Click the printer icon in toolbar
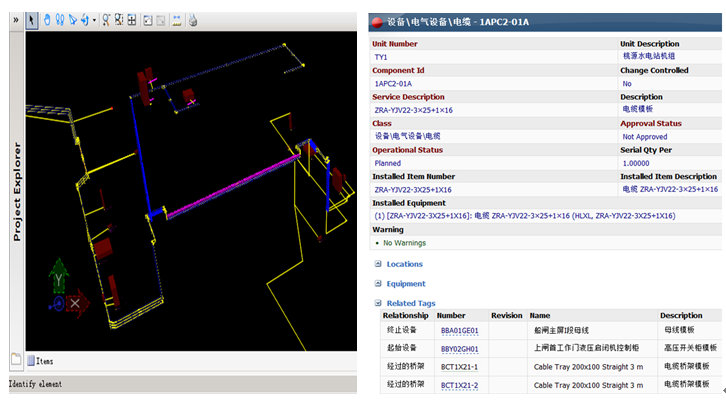Screen dimensions: 726x406 [x=193, y=19]
